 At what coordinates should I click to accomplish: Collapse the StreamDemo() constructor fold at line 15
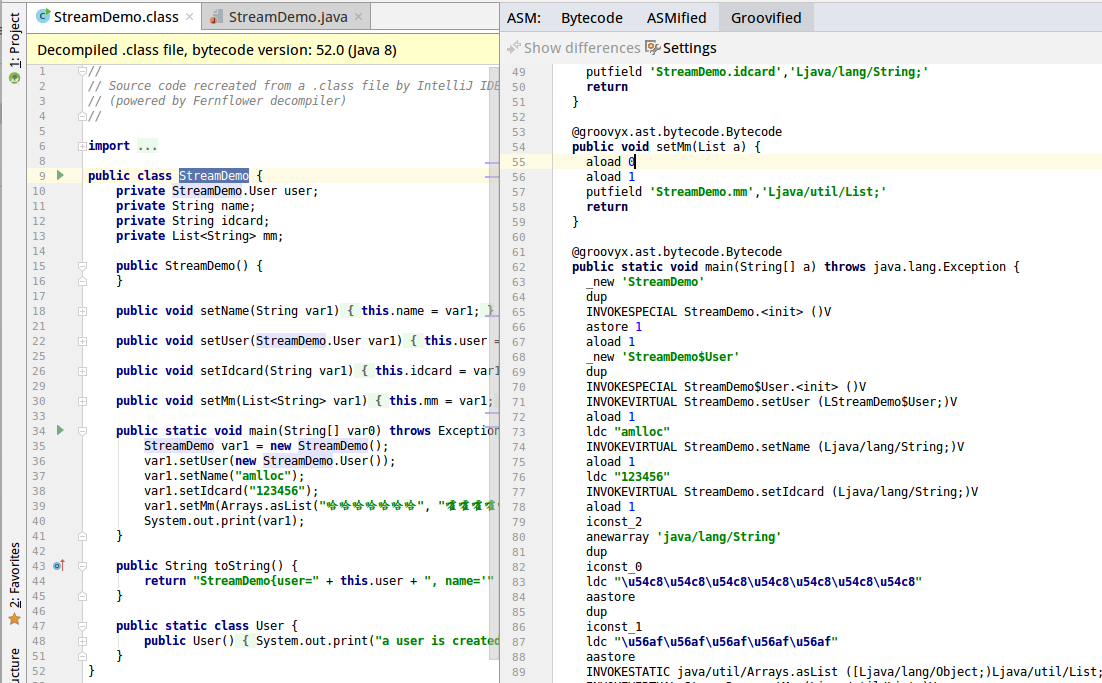click(x=82, y=266)
